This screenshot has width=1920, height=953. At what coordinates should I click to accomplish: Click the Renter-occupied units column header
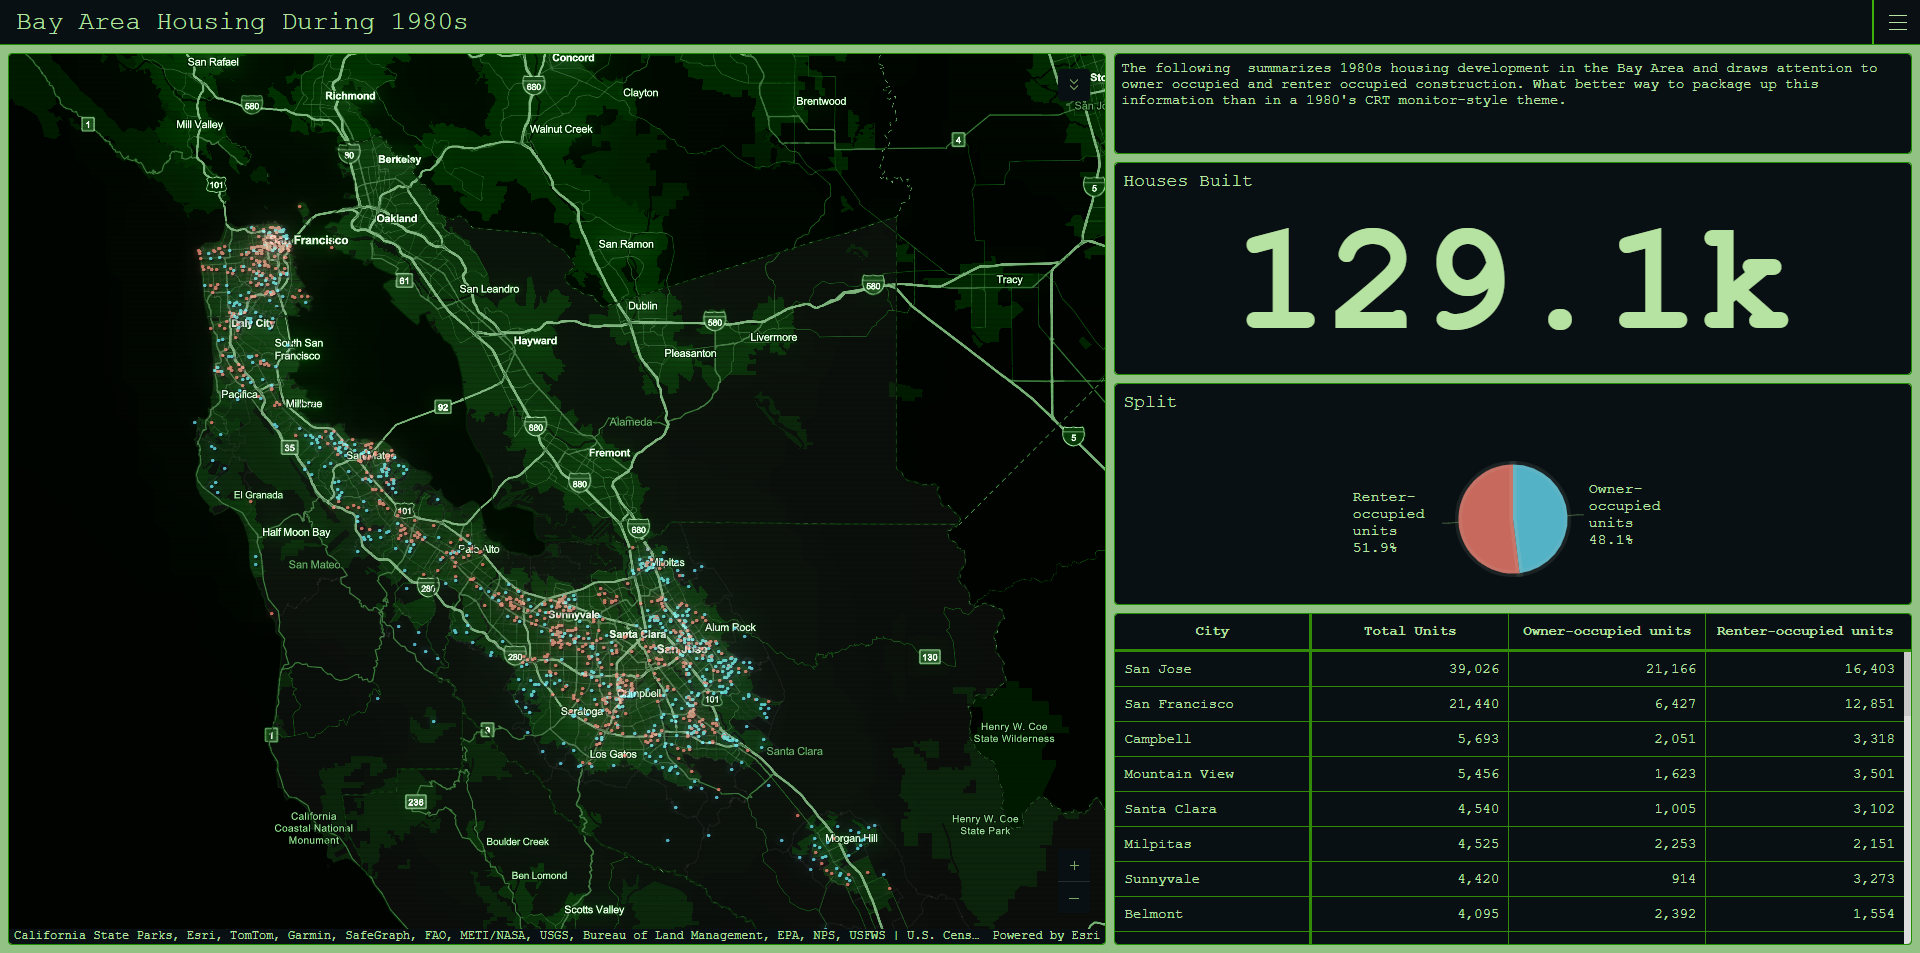[x=1806, y=631]
